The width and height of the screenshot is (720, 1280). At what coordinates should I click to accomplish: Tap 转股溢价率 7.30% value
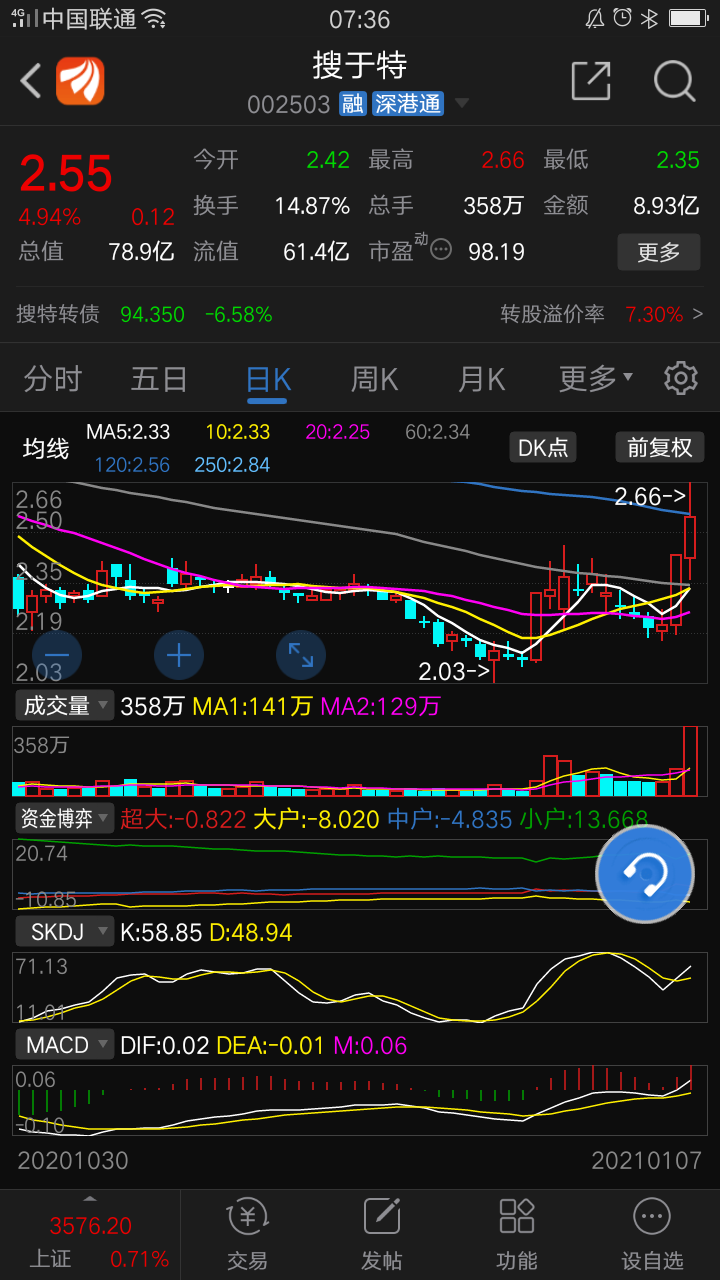(654, 314)
